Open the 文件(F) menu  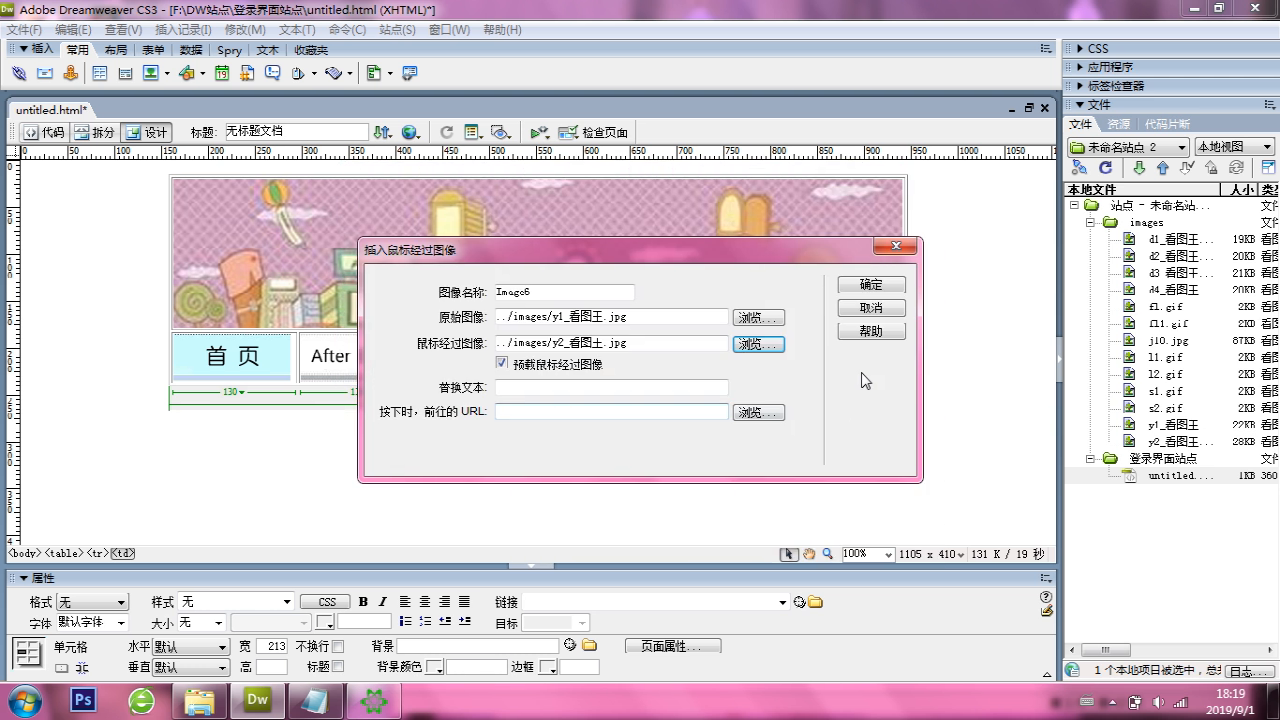24,30
